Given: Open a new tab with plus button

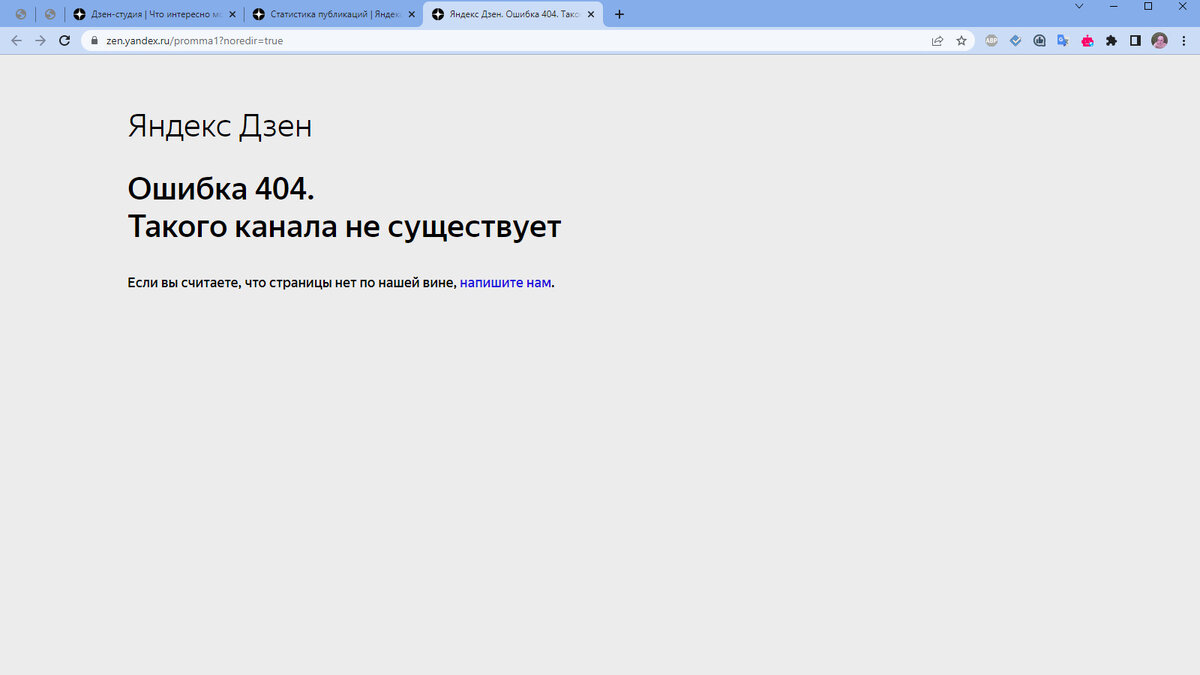Looking at the screenshot, I should pos(619,14).
